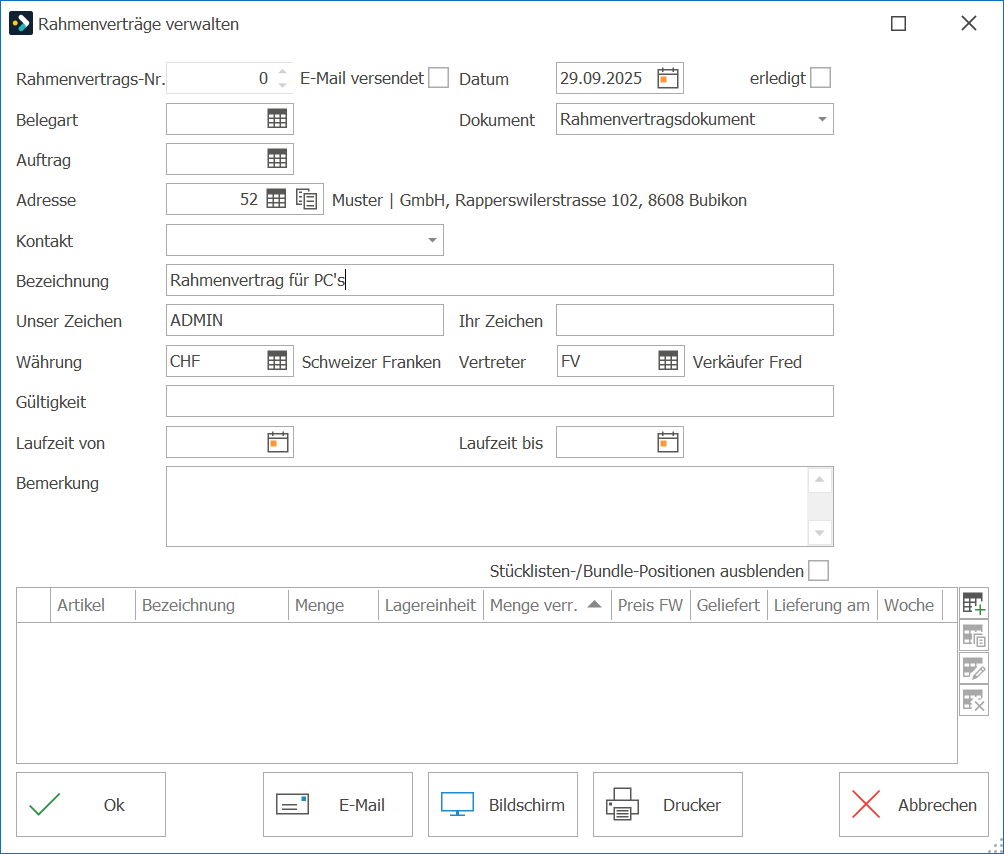This screenshot has width=1004, height=854.
Task: Sort the table by Woche column
Action: [x=909, y=605]
